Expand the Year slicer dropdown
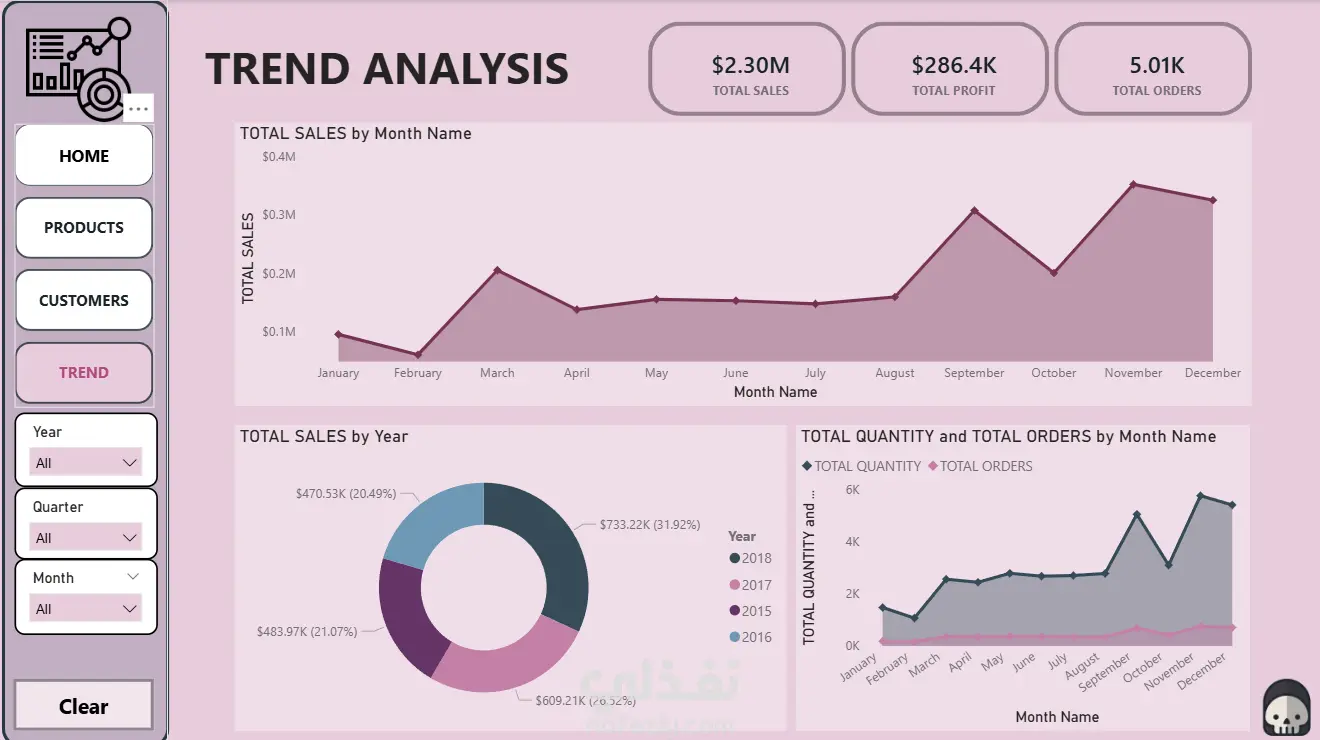1320x740 pixels. point(86,462)
